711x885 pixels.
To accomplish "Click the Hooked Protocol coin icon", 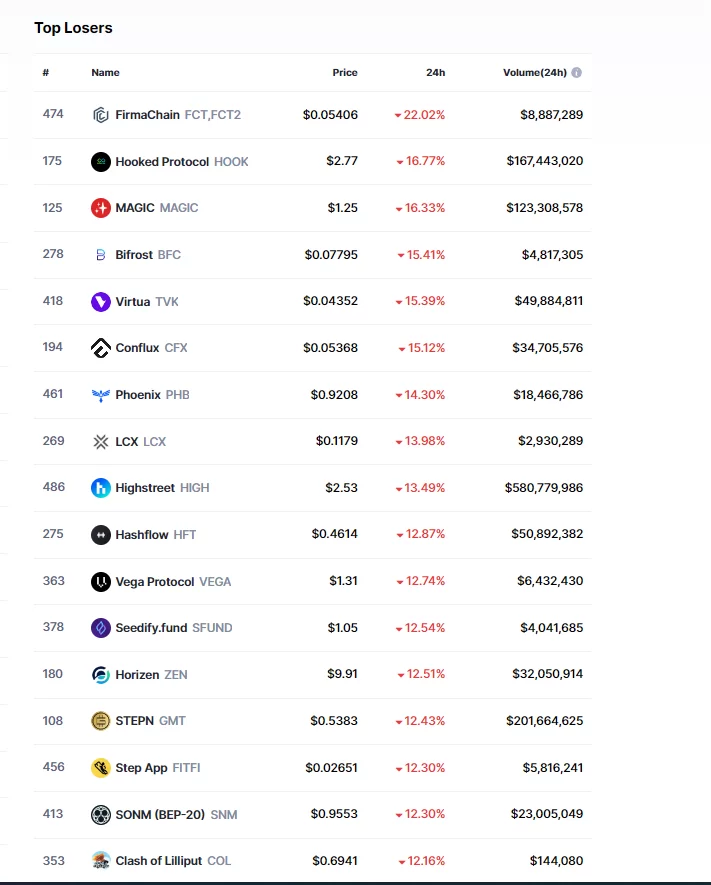I will [100, 162].
